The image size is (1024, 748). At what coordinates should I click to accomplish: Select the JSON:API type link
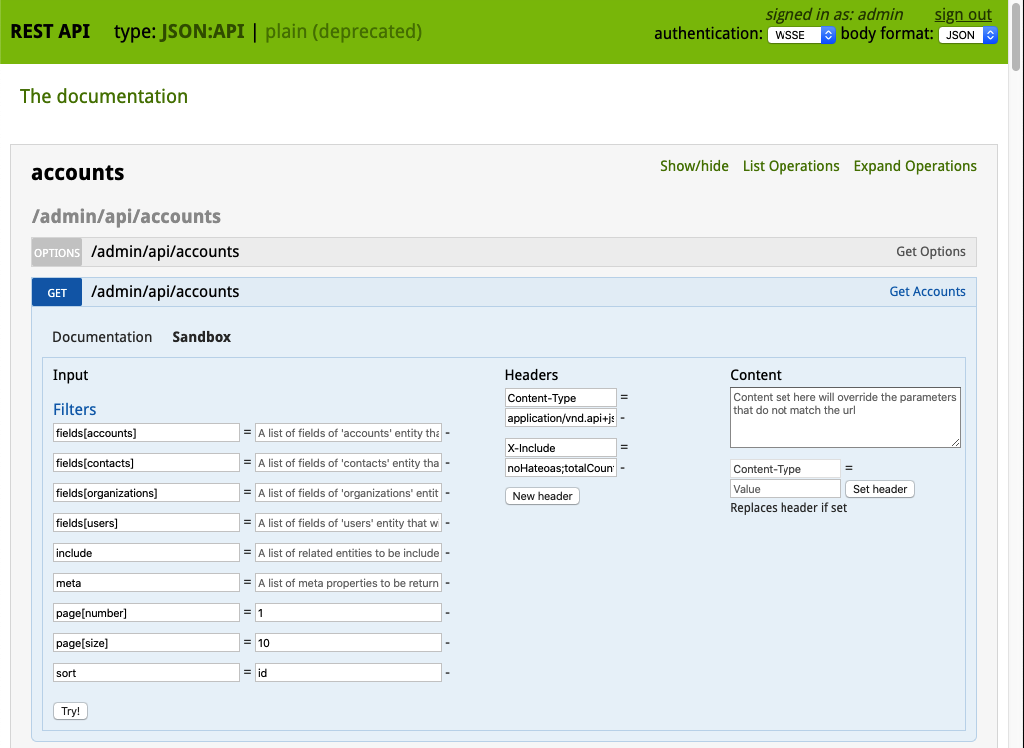(x=204, y=31)
